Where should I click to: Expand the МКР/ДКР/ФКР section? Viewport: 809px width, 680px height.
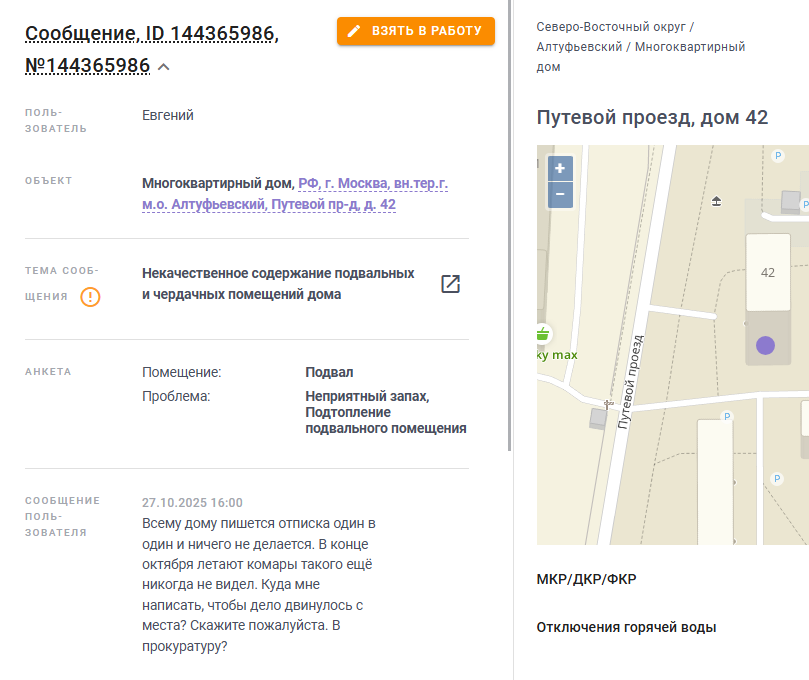(x=586, y=579)
